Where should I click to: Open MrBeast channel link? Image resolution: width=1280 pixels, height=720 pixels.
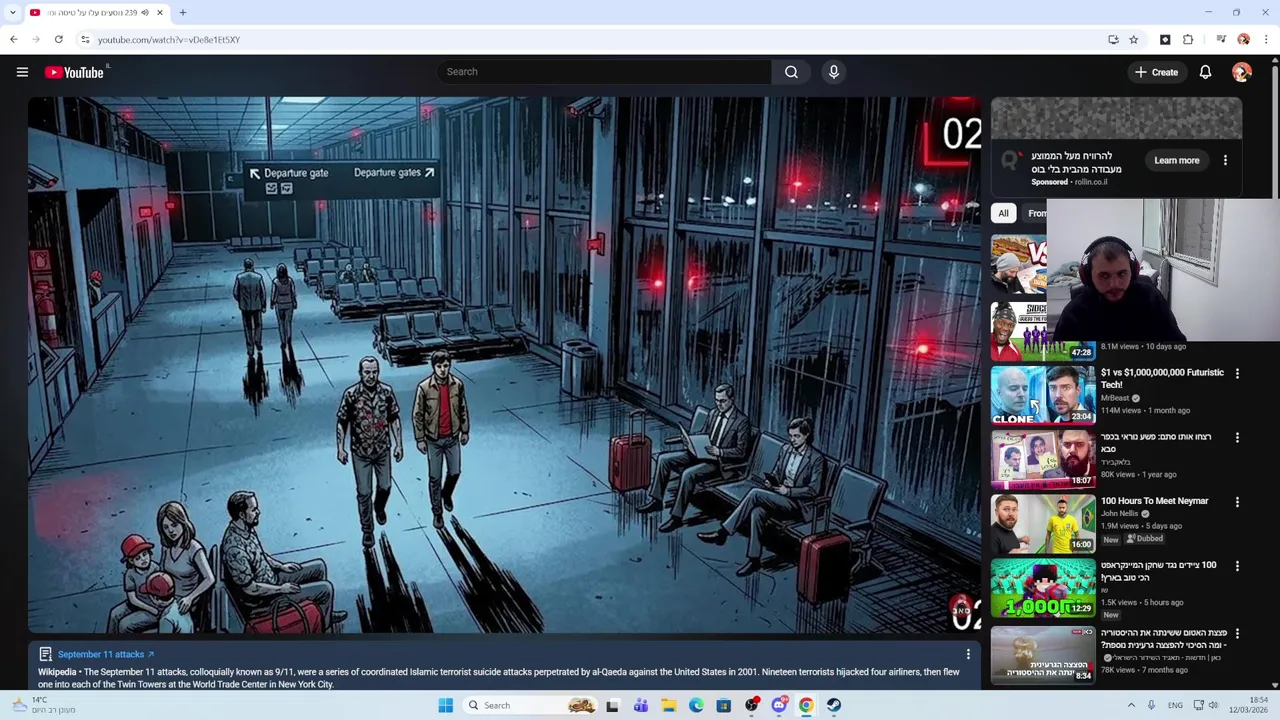pyautogui.click(x=1115, y=398)
